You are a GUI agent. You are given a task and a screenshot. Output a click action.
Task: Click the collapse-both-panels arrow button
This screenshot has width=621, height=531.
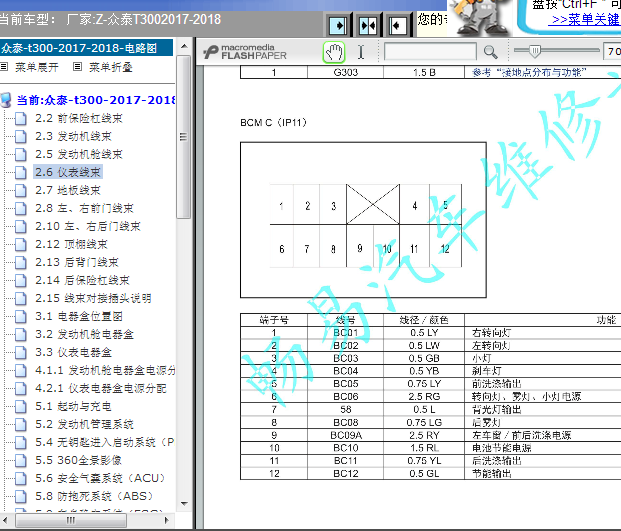pyautogui.click(x=368, y=26)
